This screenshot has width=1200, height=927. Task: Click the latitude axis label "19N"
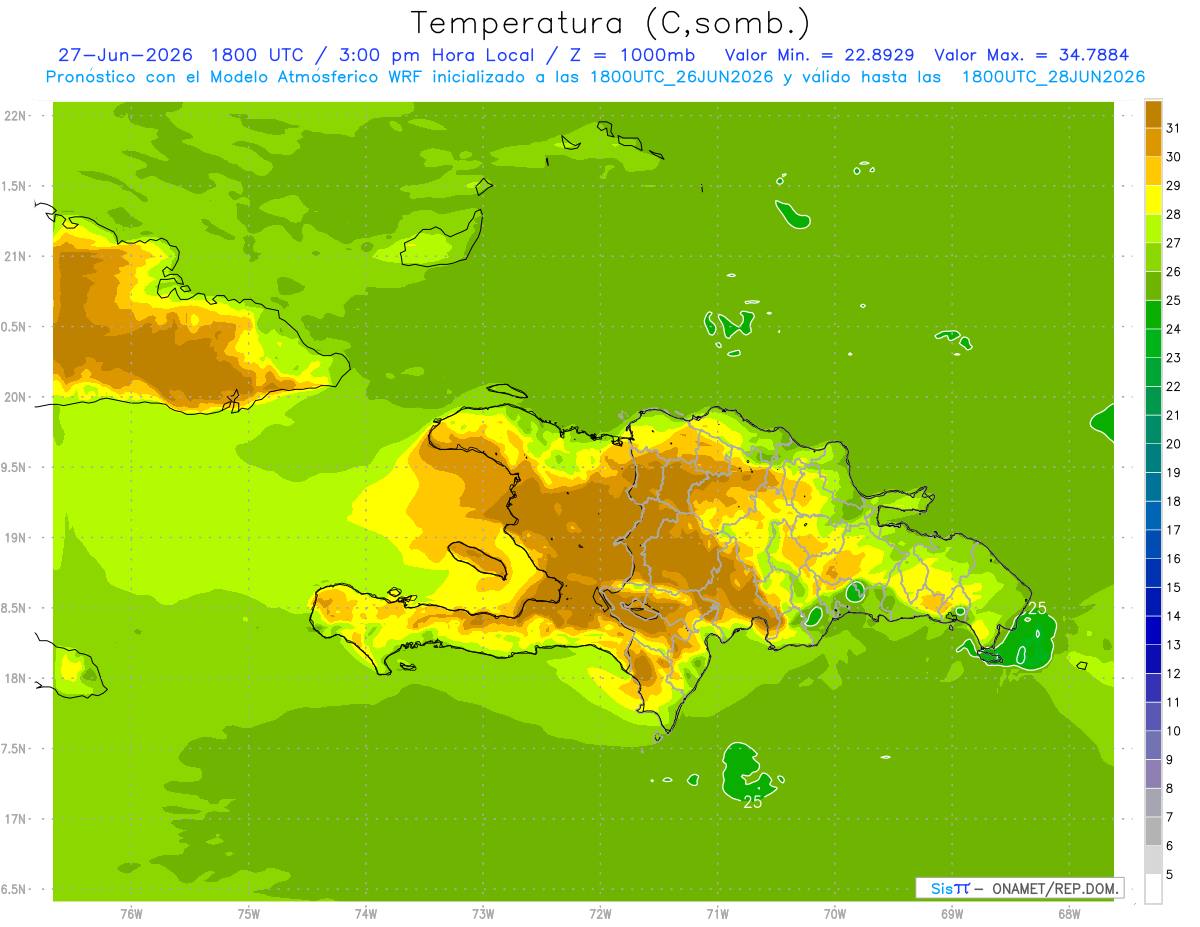pos(15,538)
